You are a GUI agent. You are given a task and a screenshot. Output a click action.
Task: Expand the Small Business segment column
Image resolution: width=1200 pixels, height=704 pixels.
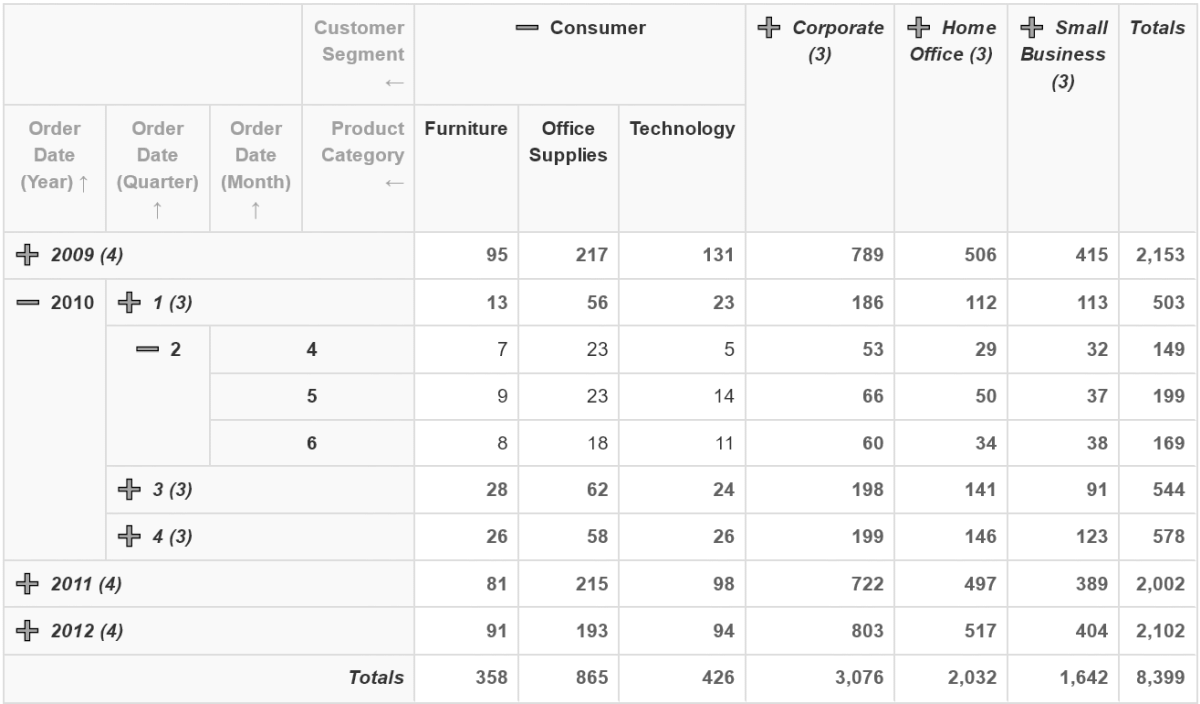click(x=1031, y=28)
